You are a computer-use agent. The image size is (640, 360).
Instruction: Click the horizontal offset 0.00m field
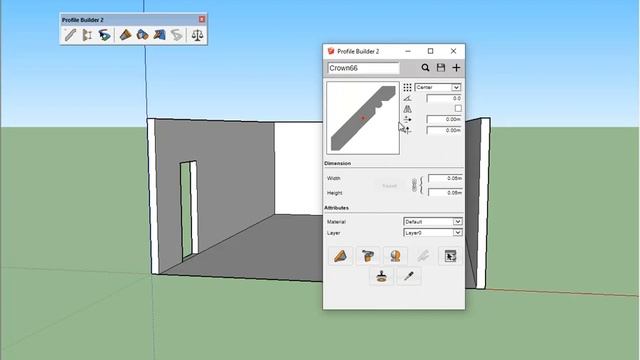(444, 120)
